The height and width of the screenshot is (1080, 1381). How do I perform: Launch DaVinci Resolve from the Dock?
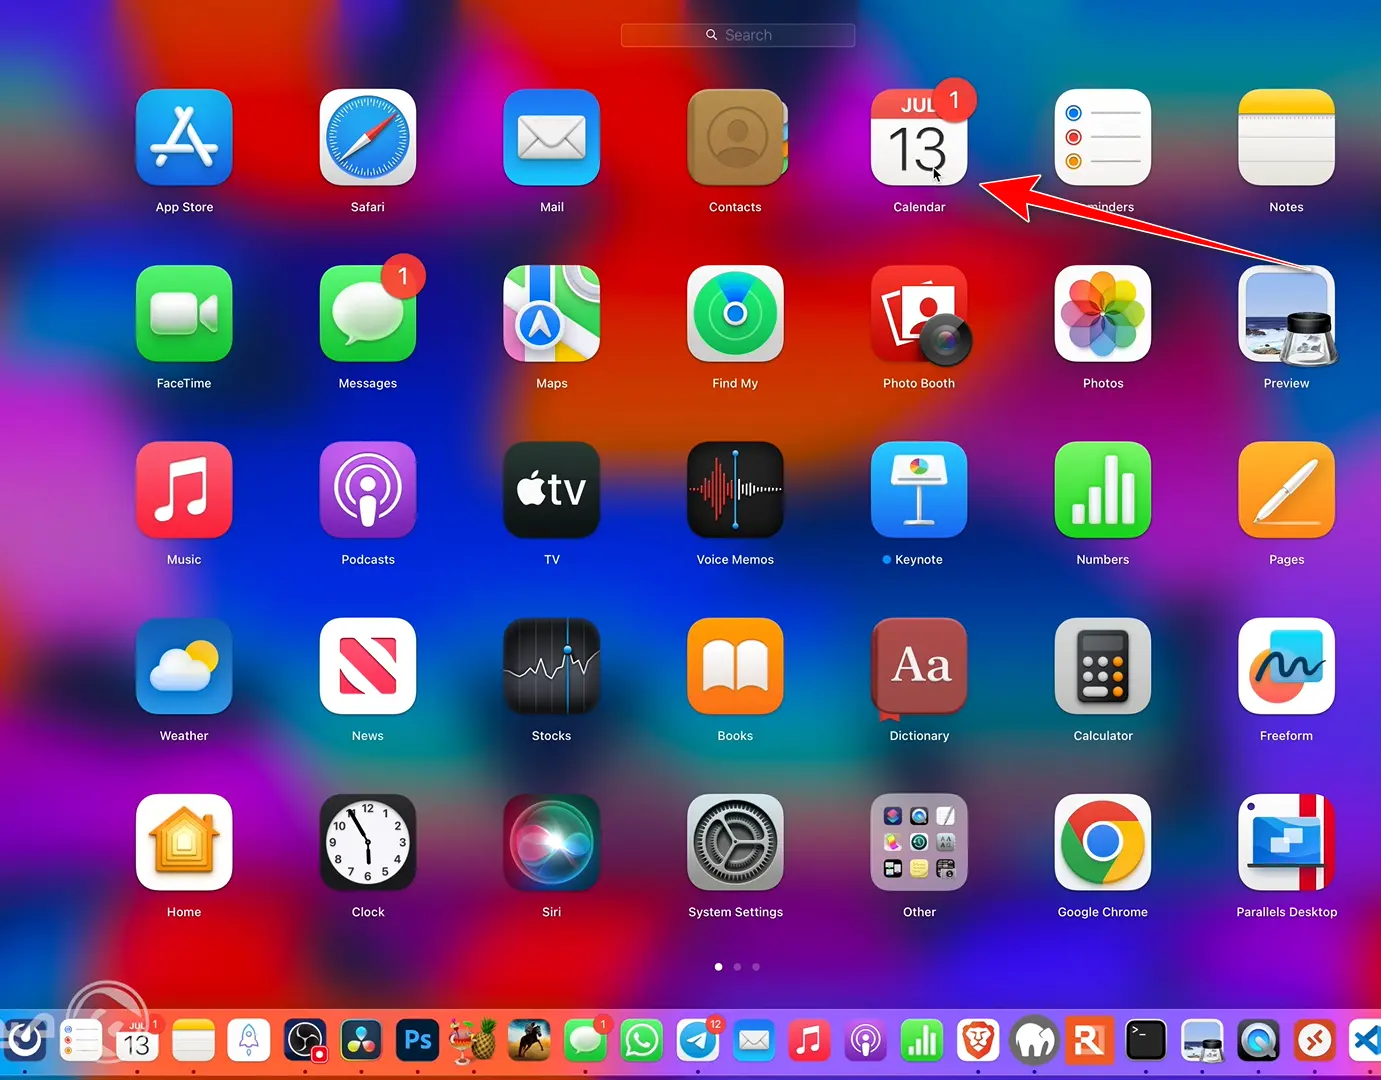click(x=360, y=1040)
